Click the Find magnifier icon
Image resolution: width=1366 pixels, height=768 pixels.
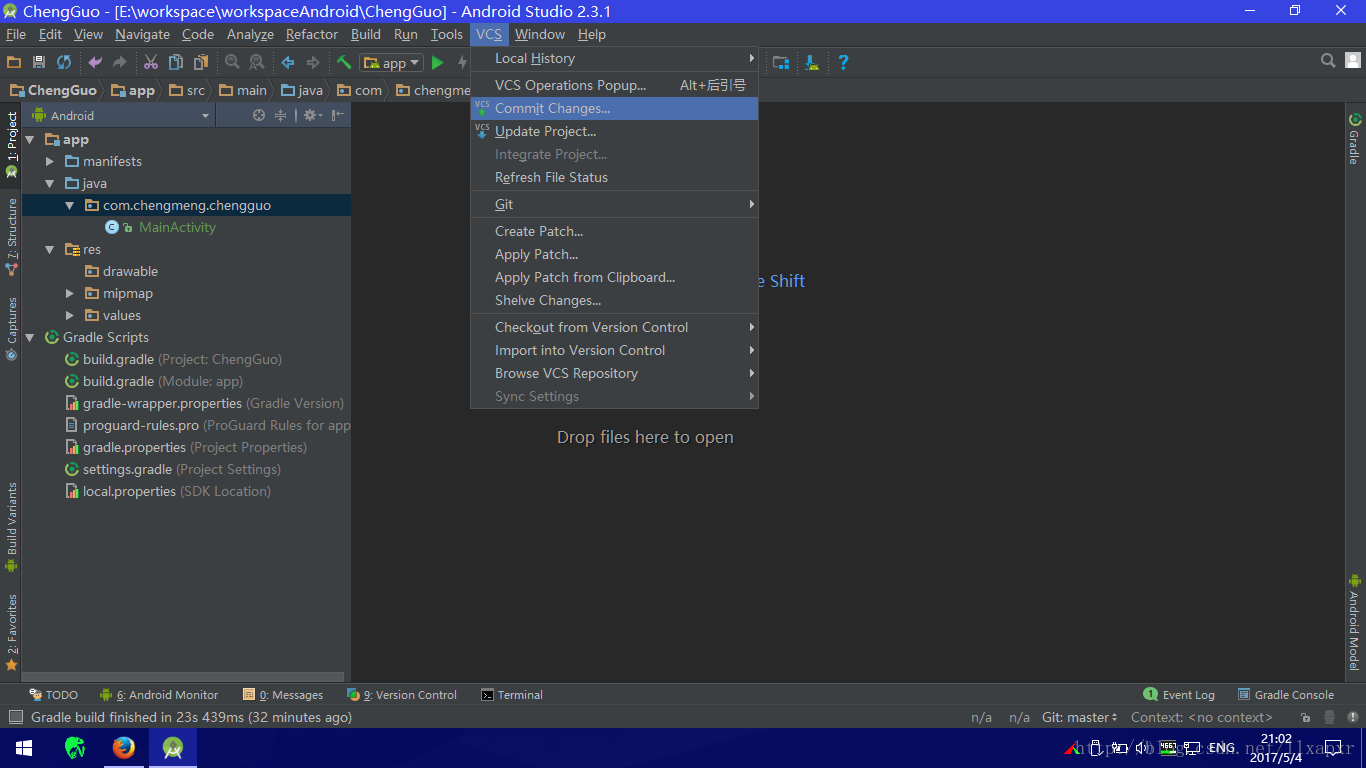pos(232,62)
